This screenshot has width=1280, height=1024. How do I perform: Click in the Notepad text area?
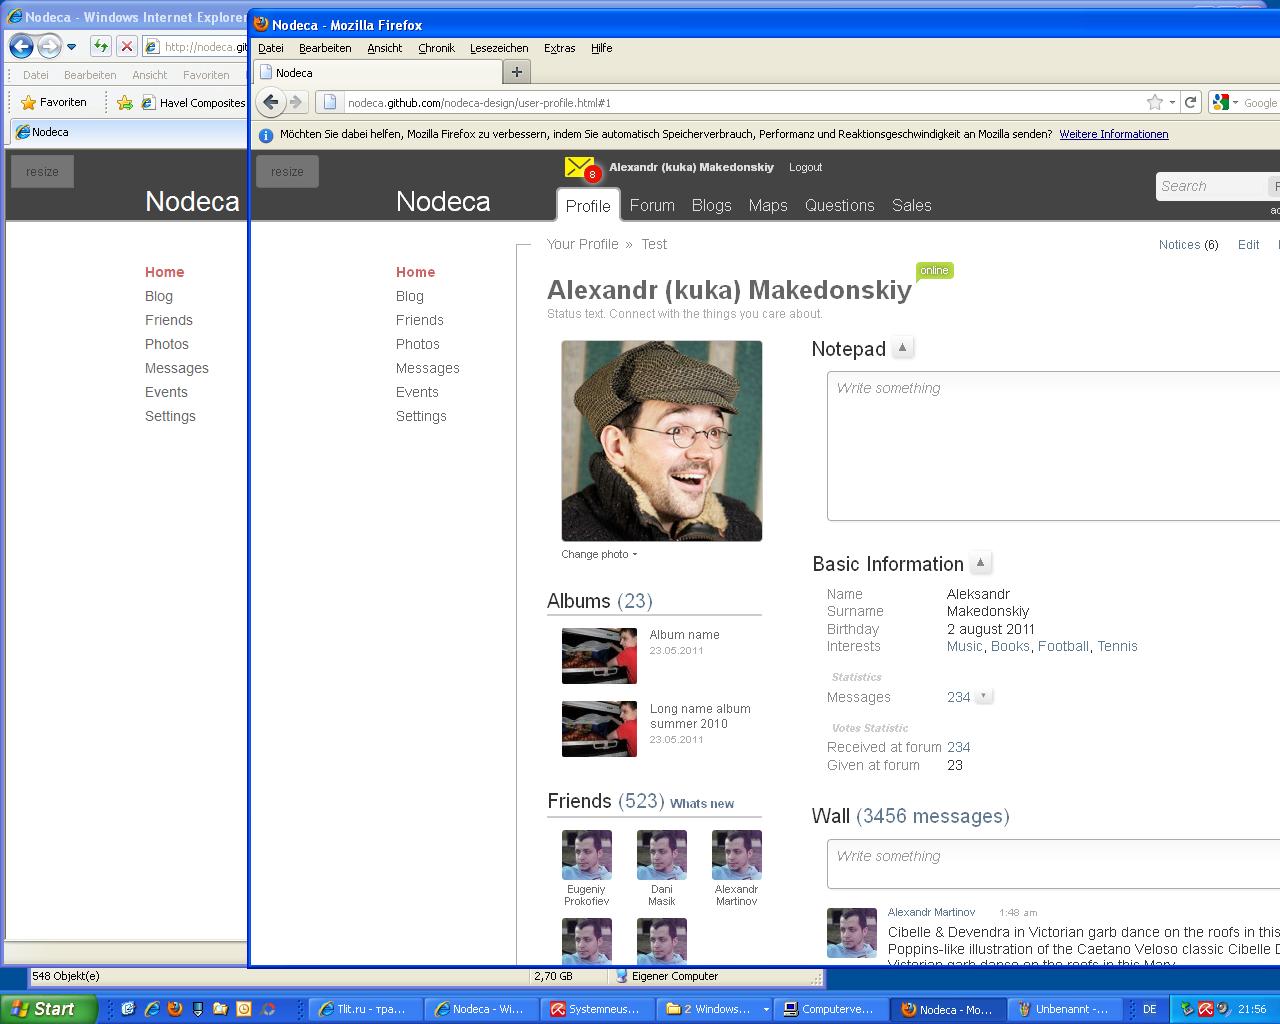point(1054,446)
